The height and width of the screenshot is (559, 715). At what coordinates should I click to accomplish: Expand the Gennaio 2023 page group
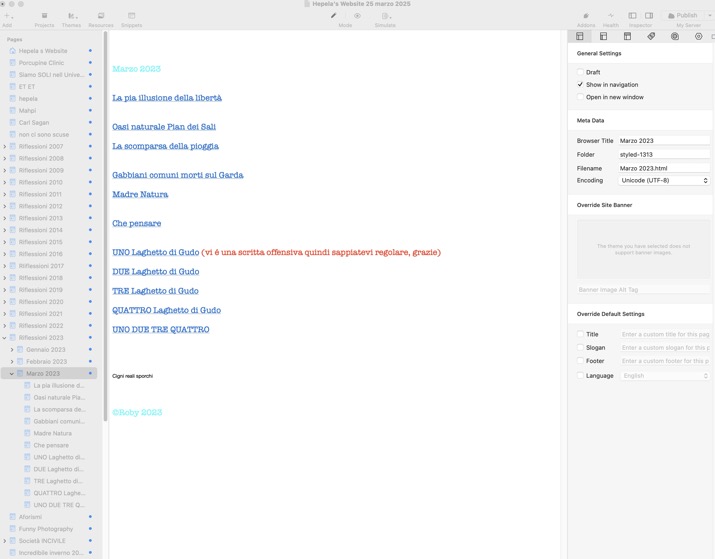pyautogui.click(x=12, y=350)
